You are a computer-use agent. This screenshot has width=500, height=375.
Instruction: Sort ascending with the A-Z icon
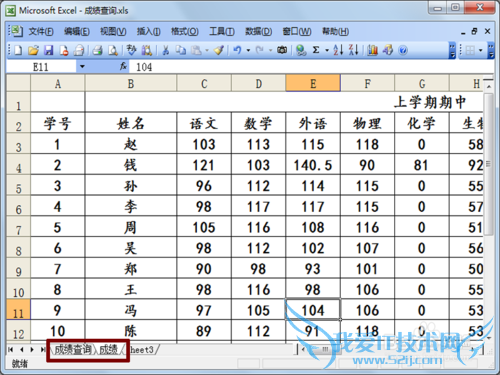[x=338, y=50]
